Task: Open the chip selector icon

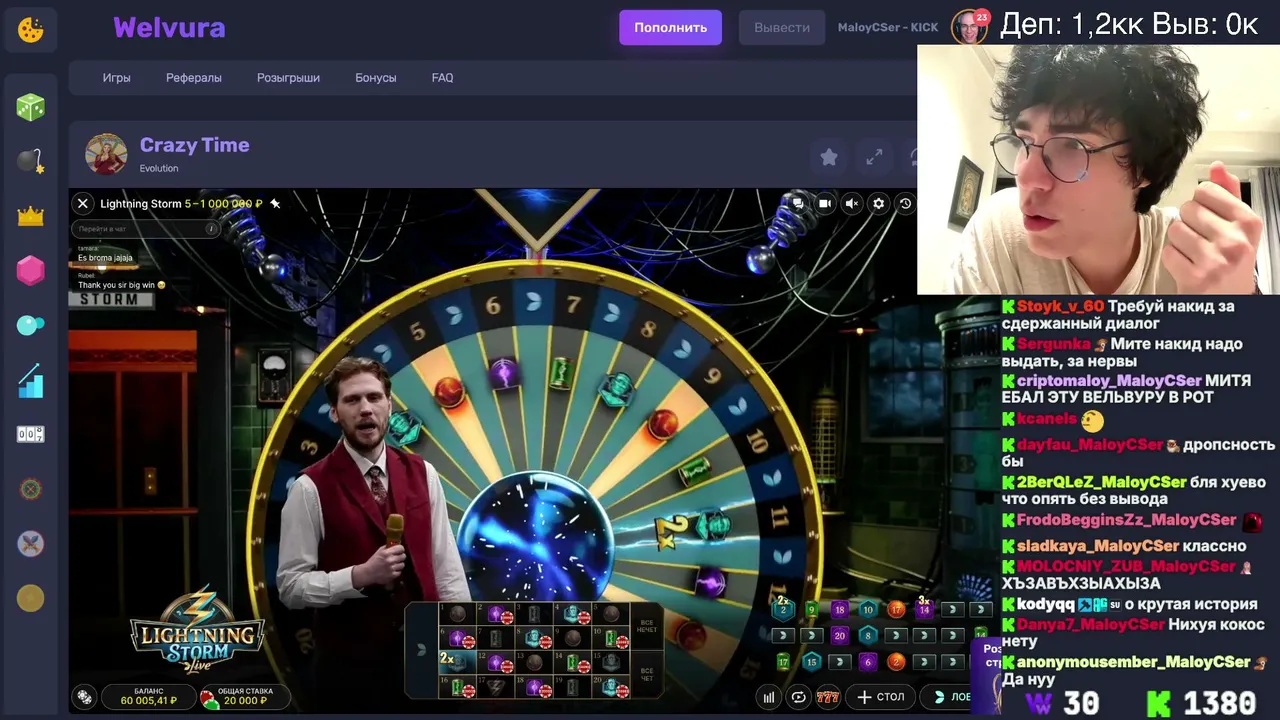Action: pos(85,697)
